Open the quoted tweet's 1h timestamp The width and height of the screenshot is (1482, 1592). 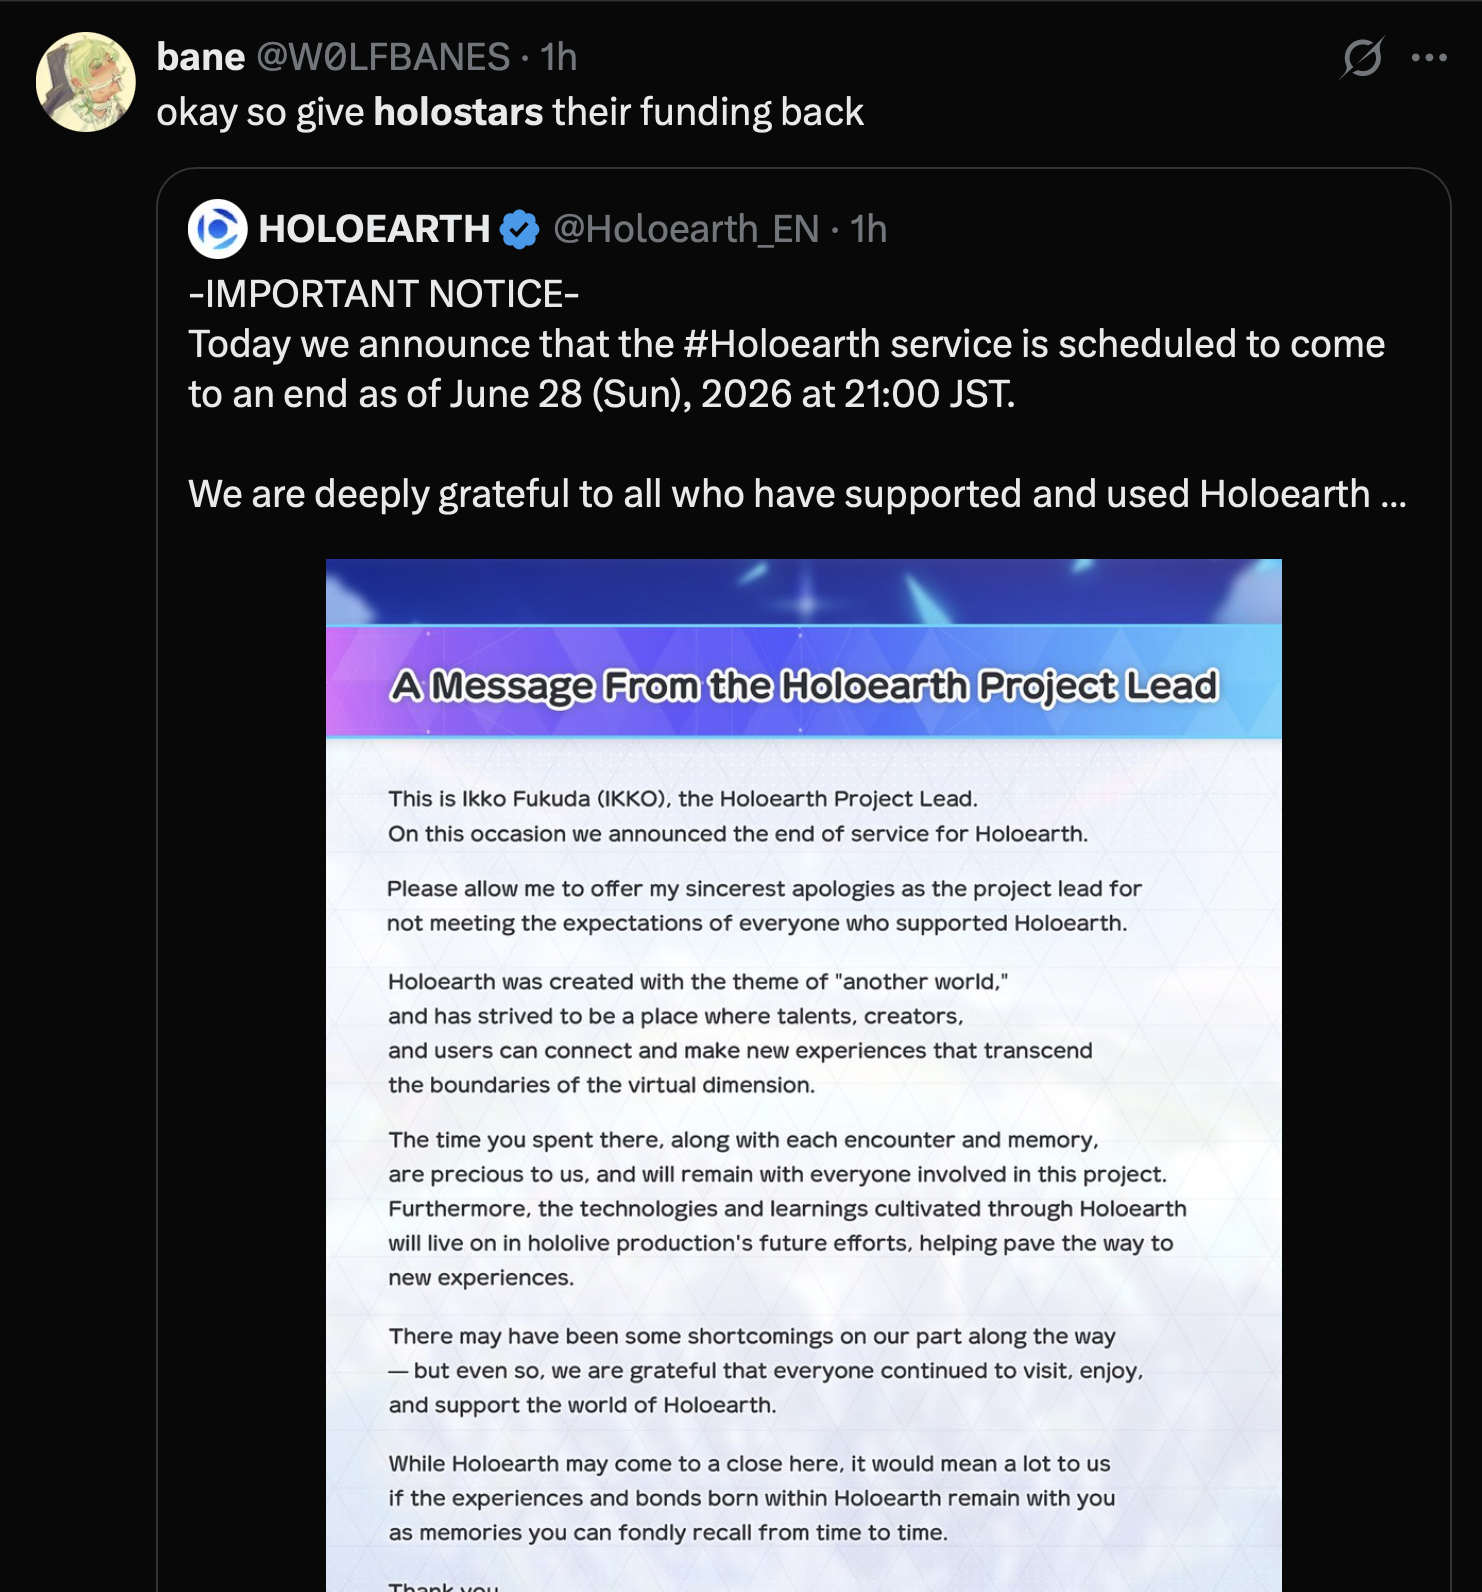tap(869, 229)
